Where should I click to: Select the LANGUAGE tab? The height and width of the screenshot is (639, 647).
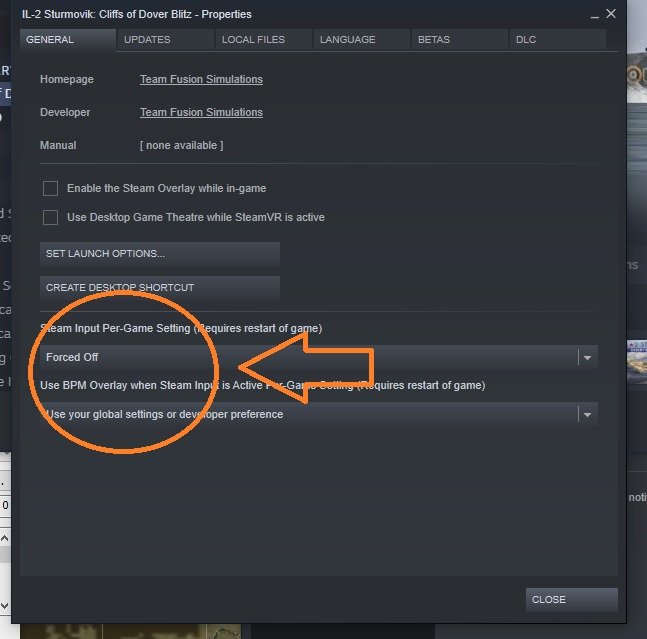pyautogui.click(x=361, y=40)
